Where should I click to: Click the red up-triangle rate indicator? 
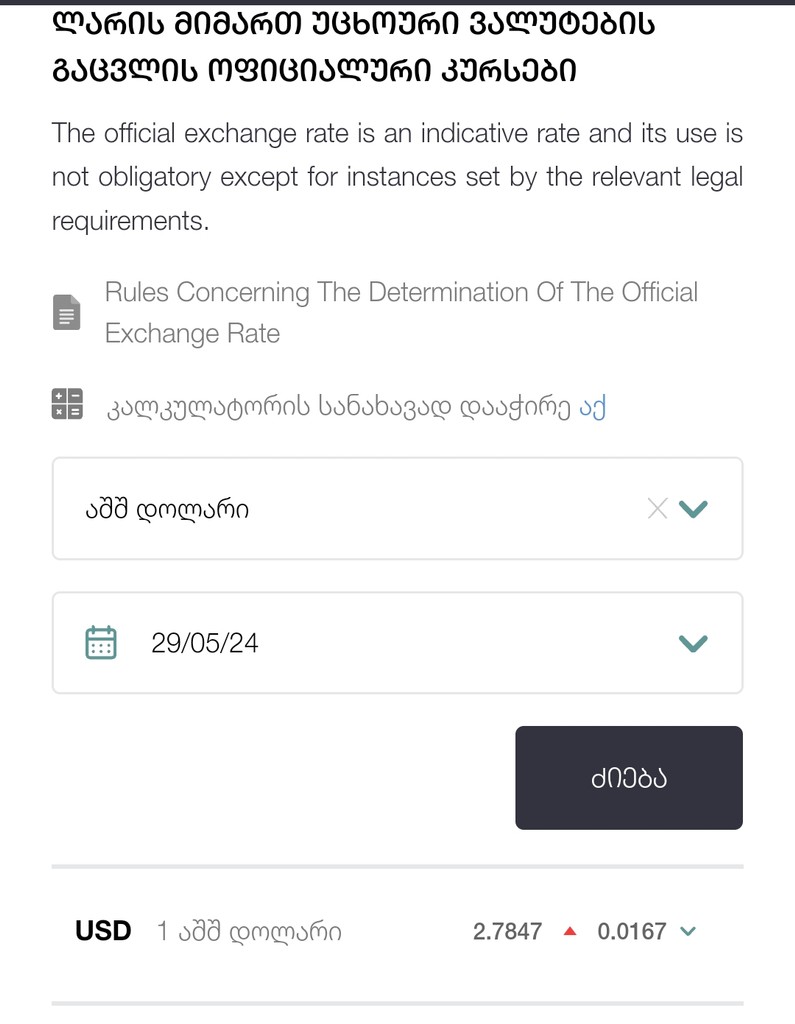coord(570,932)
